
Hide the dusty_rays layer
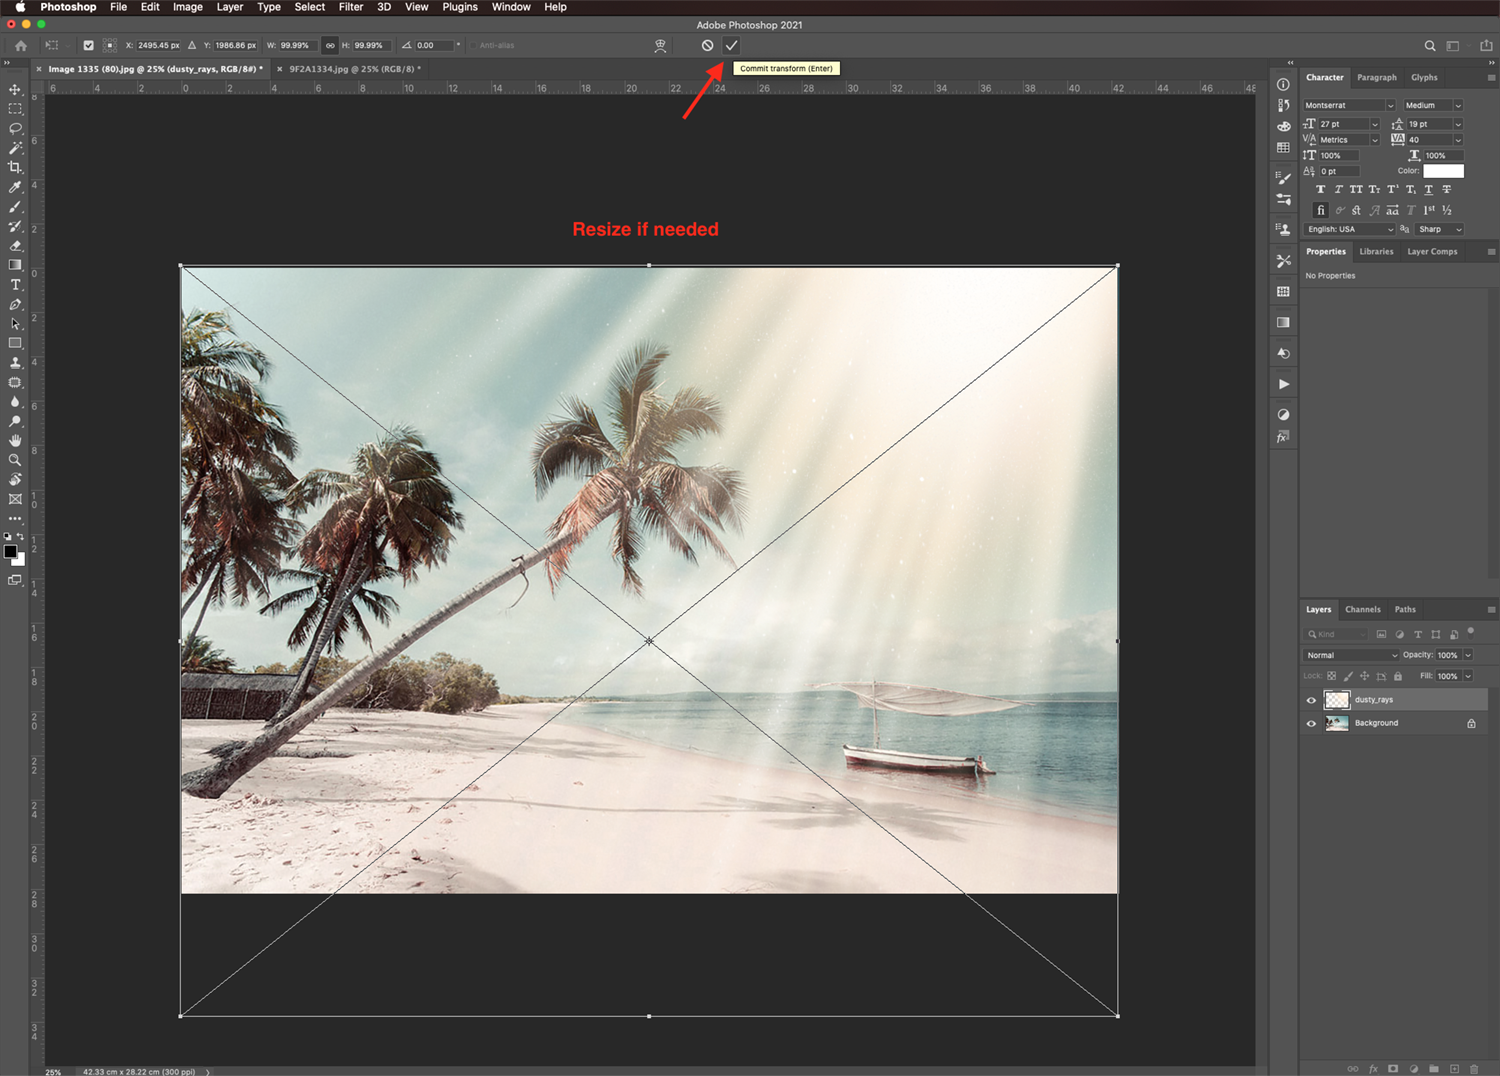click(x=1311, y=700)
